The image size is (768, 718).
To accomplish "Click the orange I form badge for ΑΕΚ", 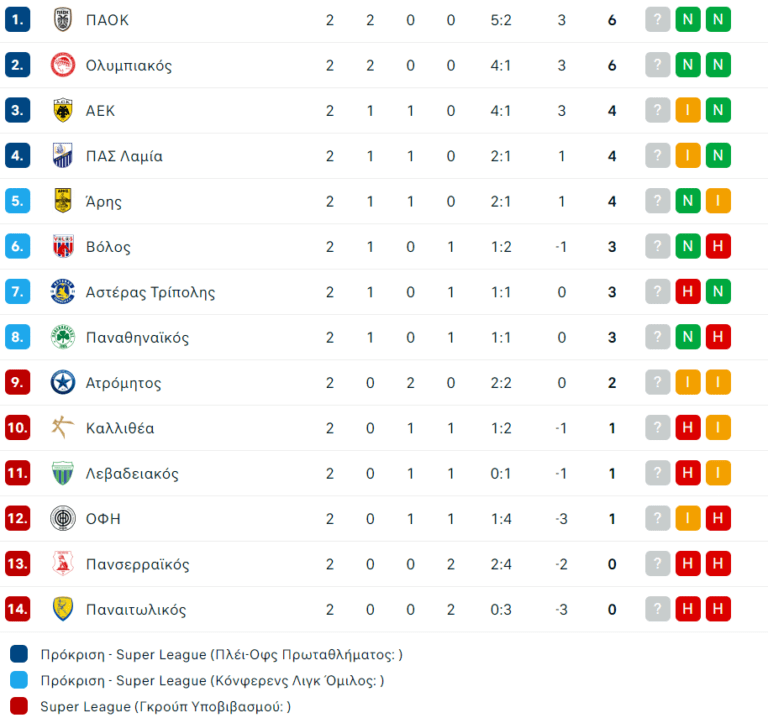I will (x=687, y=111).
